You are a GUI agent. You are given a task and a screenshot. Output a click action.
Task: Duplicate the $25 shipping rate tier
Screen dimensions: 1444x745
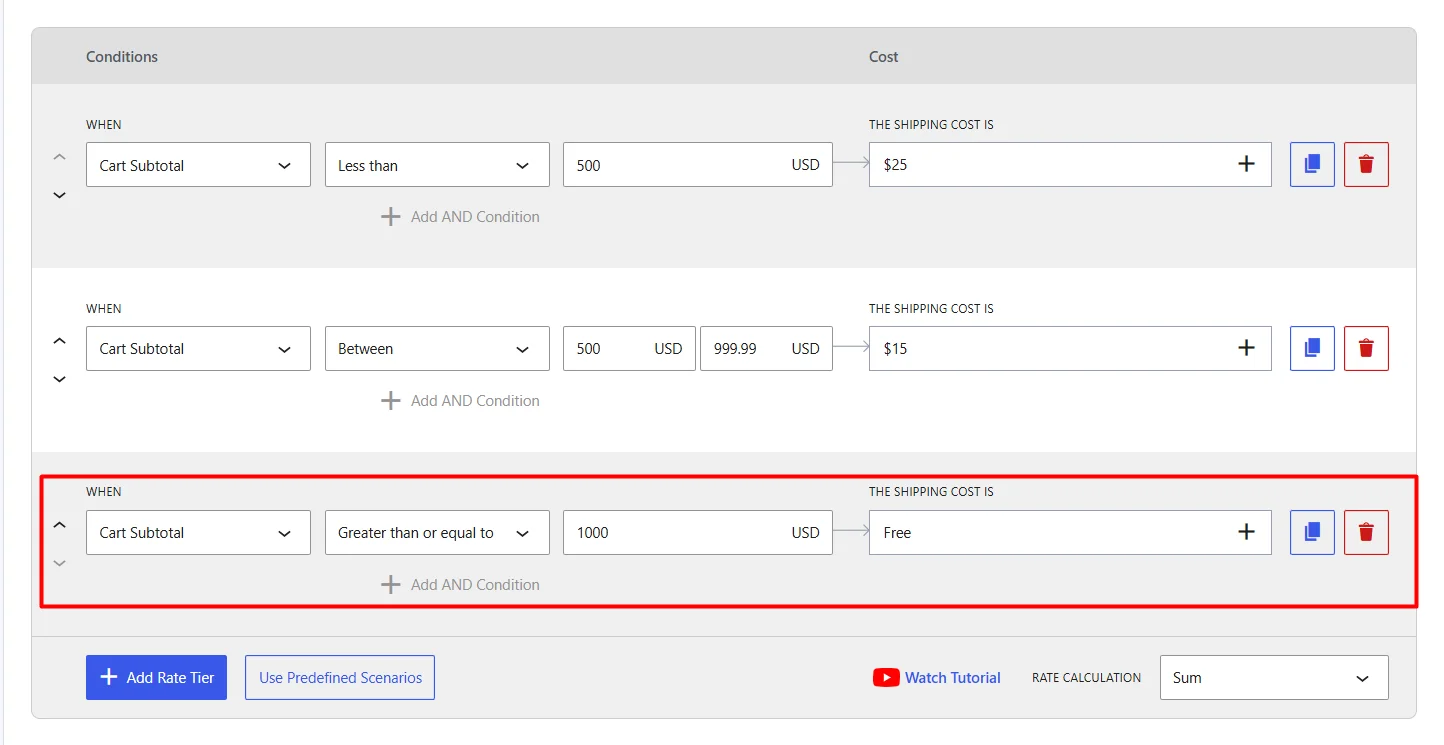click(x=1312, y=164)
